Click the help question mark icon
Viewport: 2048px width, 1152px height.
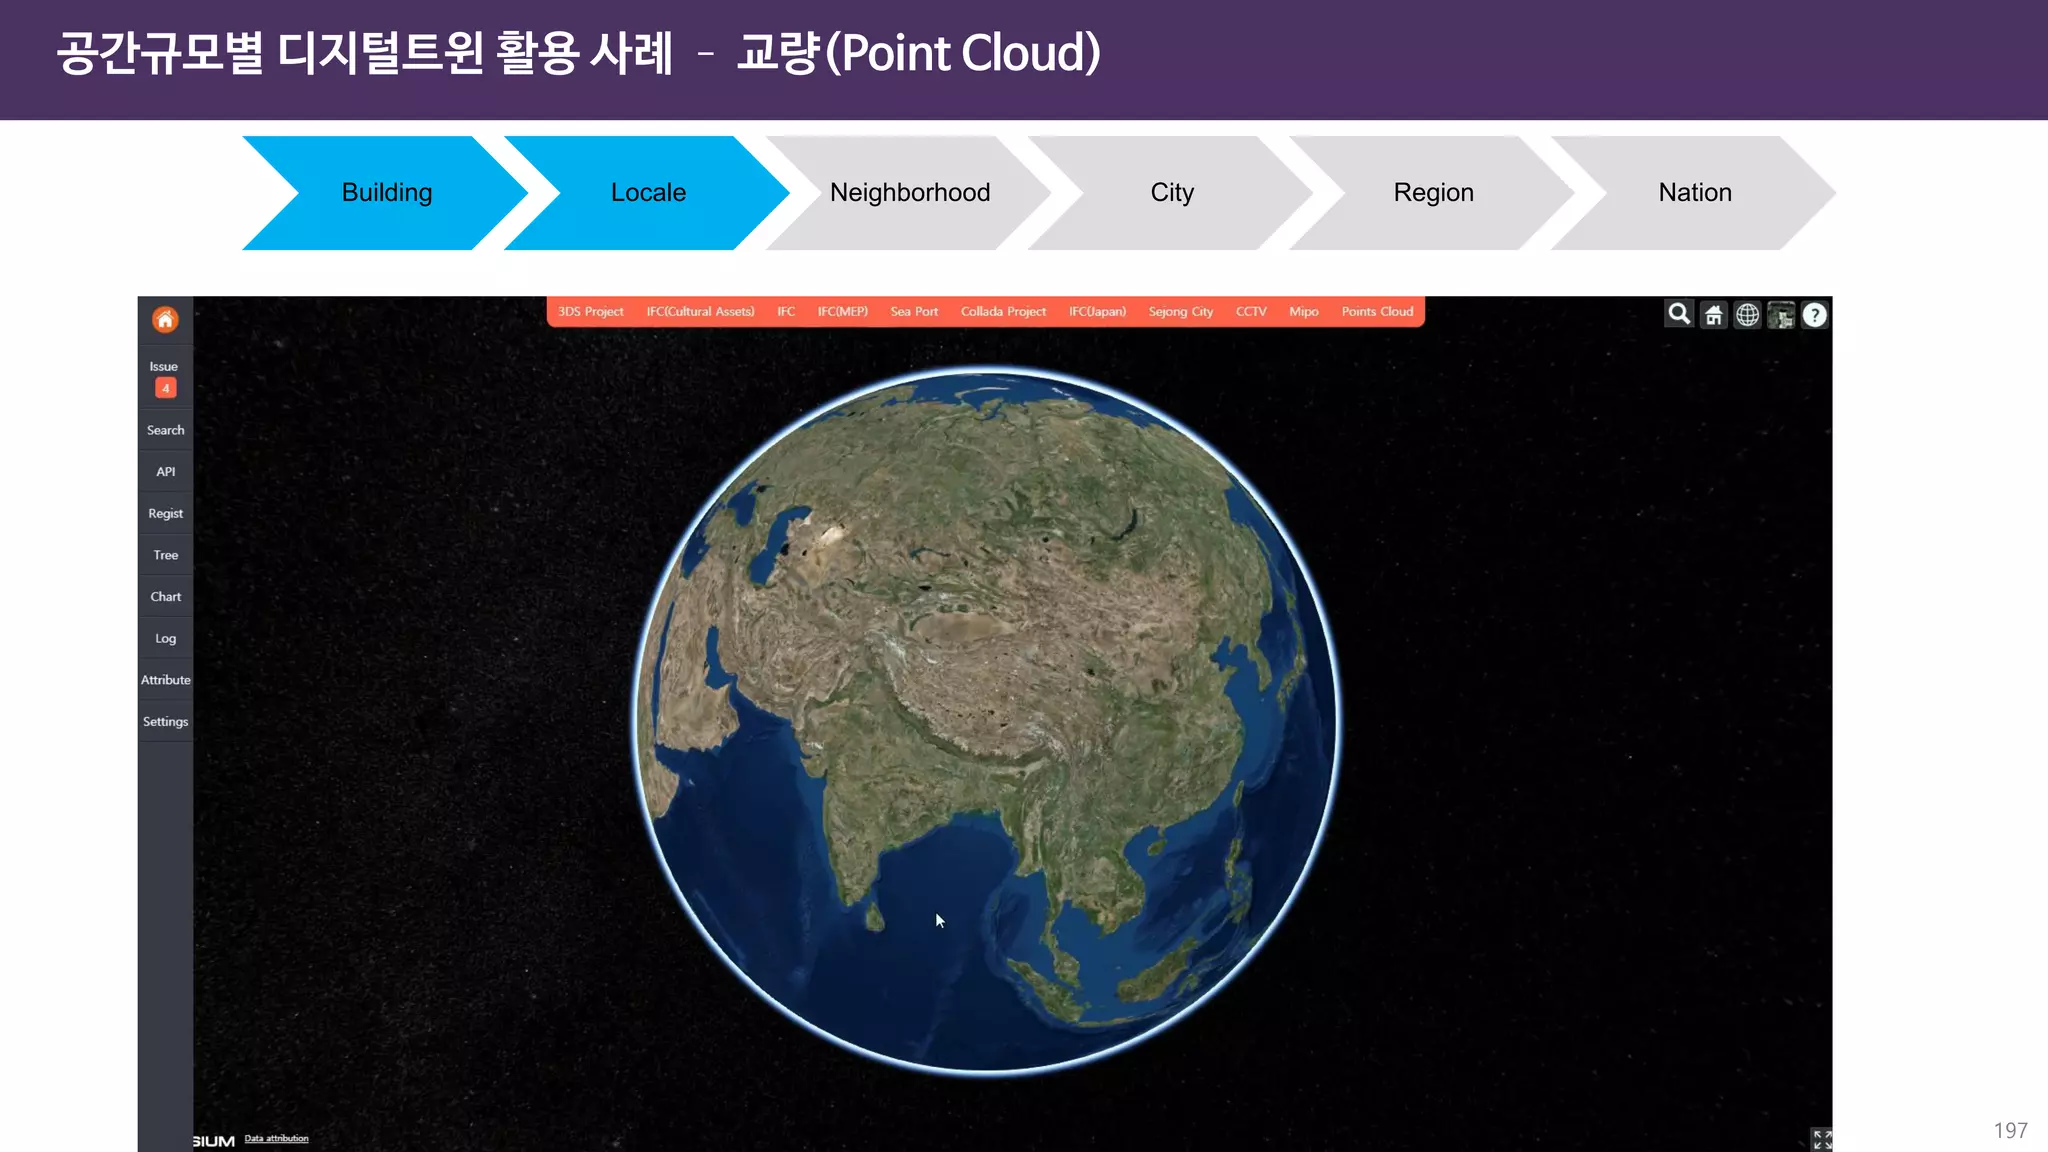[x=1815, y=315]
